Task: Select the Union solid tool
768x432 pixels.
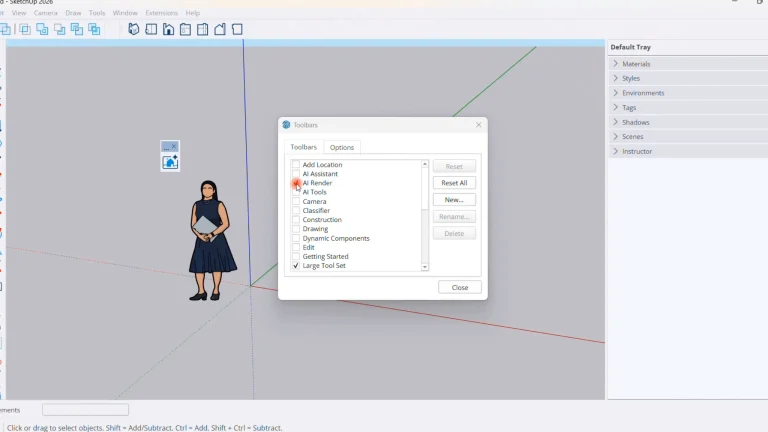Action: pyautogui.click(x=42, y=29)
